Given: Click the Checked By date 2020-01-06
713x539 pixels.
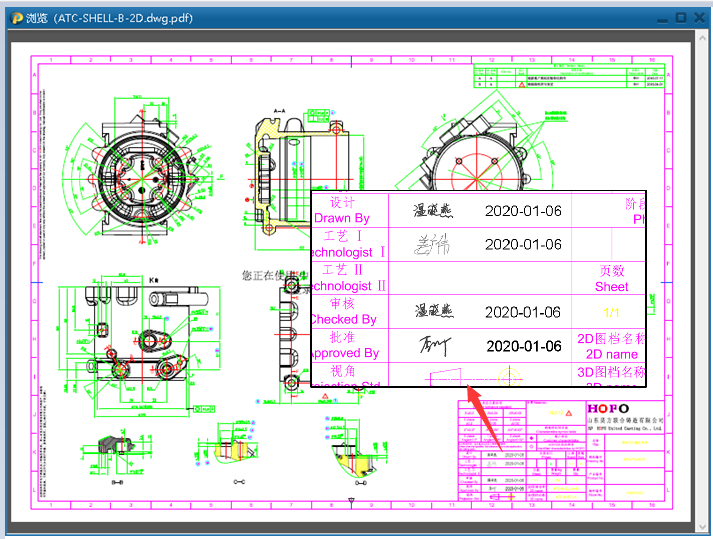Looking at the screenshot, I should tap(523, 312).
